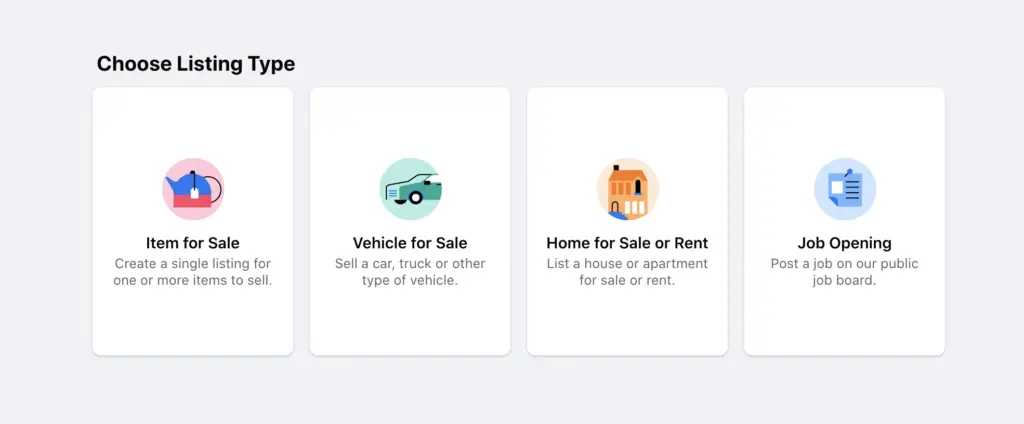Image resolution: width=1024 pixels, height=424 pixels.
Task: Choose the Item for Sale listing card
Action: 193,320
